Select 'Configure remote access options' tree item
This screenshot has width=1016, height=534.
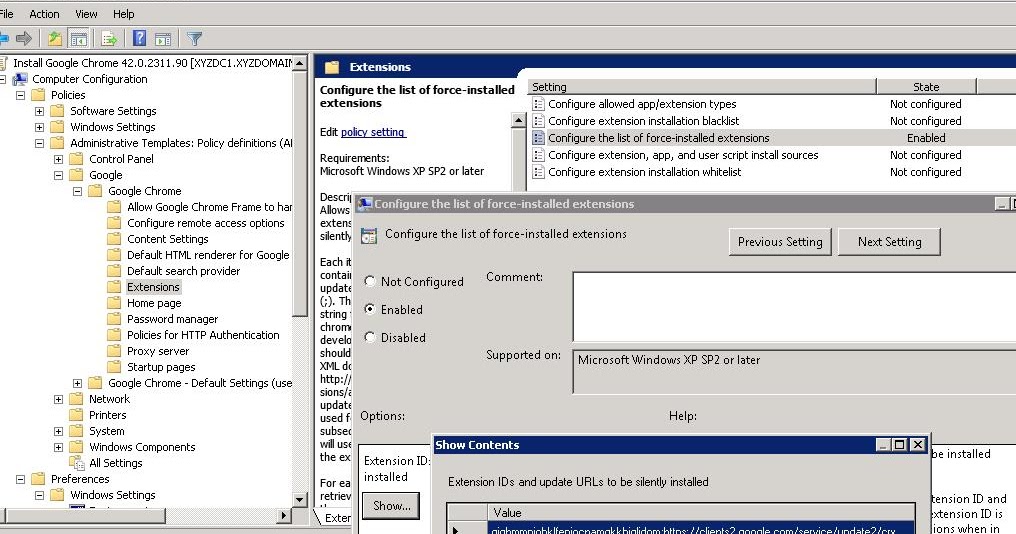[x=205, y=223]
